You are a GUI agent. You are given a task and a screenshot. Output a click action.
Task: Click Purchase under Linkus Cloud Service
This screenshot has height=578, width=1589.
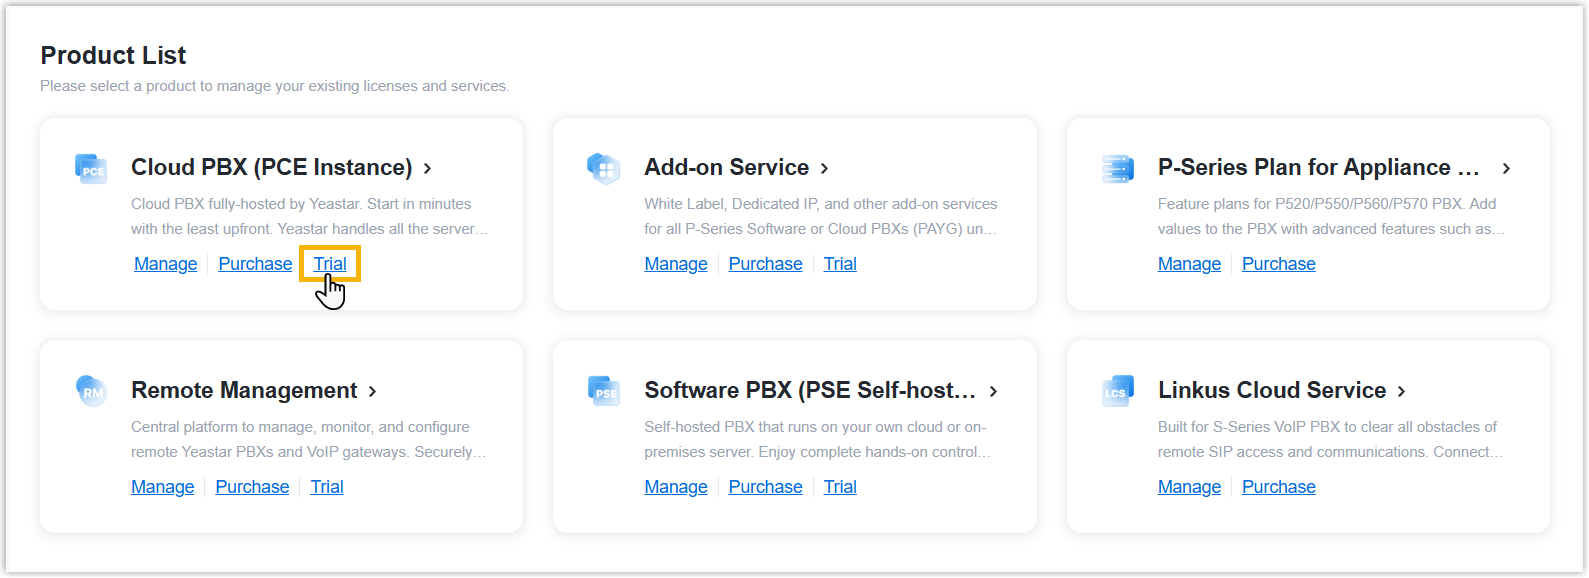(1278, 487)
